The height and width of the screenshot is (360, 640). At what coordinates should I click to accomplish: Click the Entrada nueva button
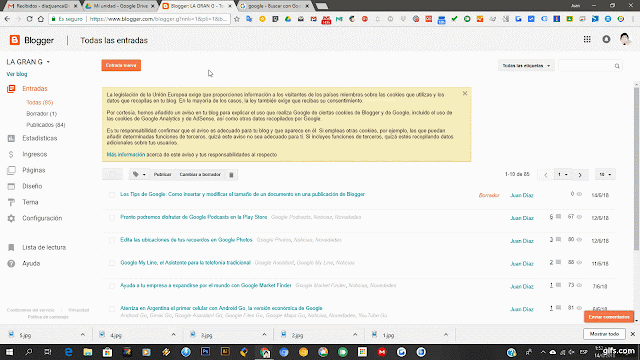coord(121,65)
